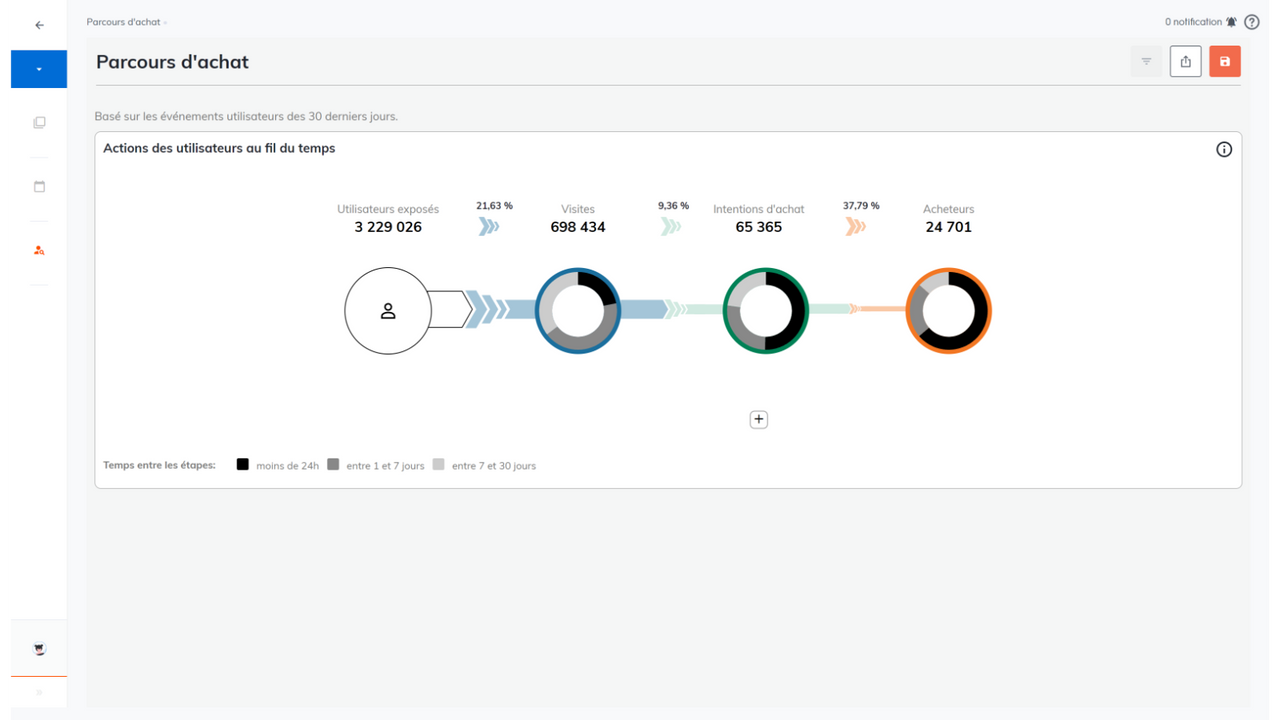Click the 'Parcours d'achat' page heading
The width and height of the screenshot is (1280, 720).
172,62
